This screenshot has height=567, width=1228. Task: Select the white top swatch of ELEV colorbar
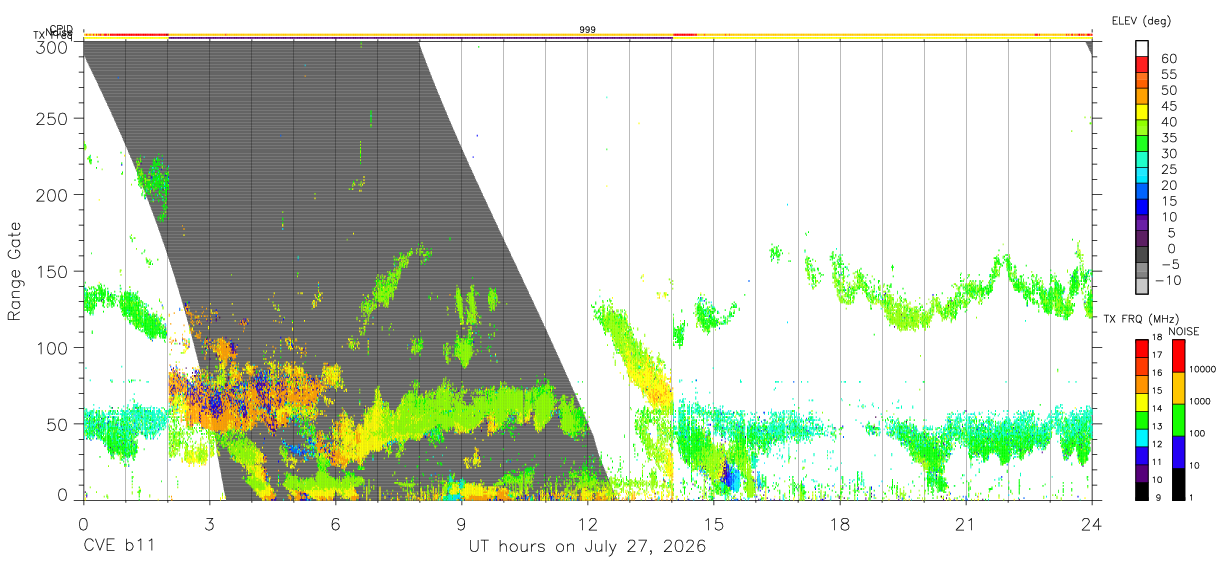coord(1142,48)
